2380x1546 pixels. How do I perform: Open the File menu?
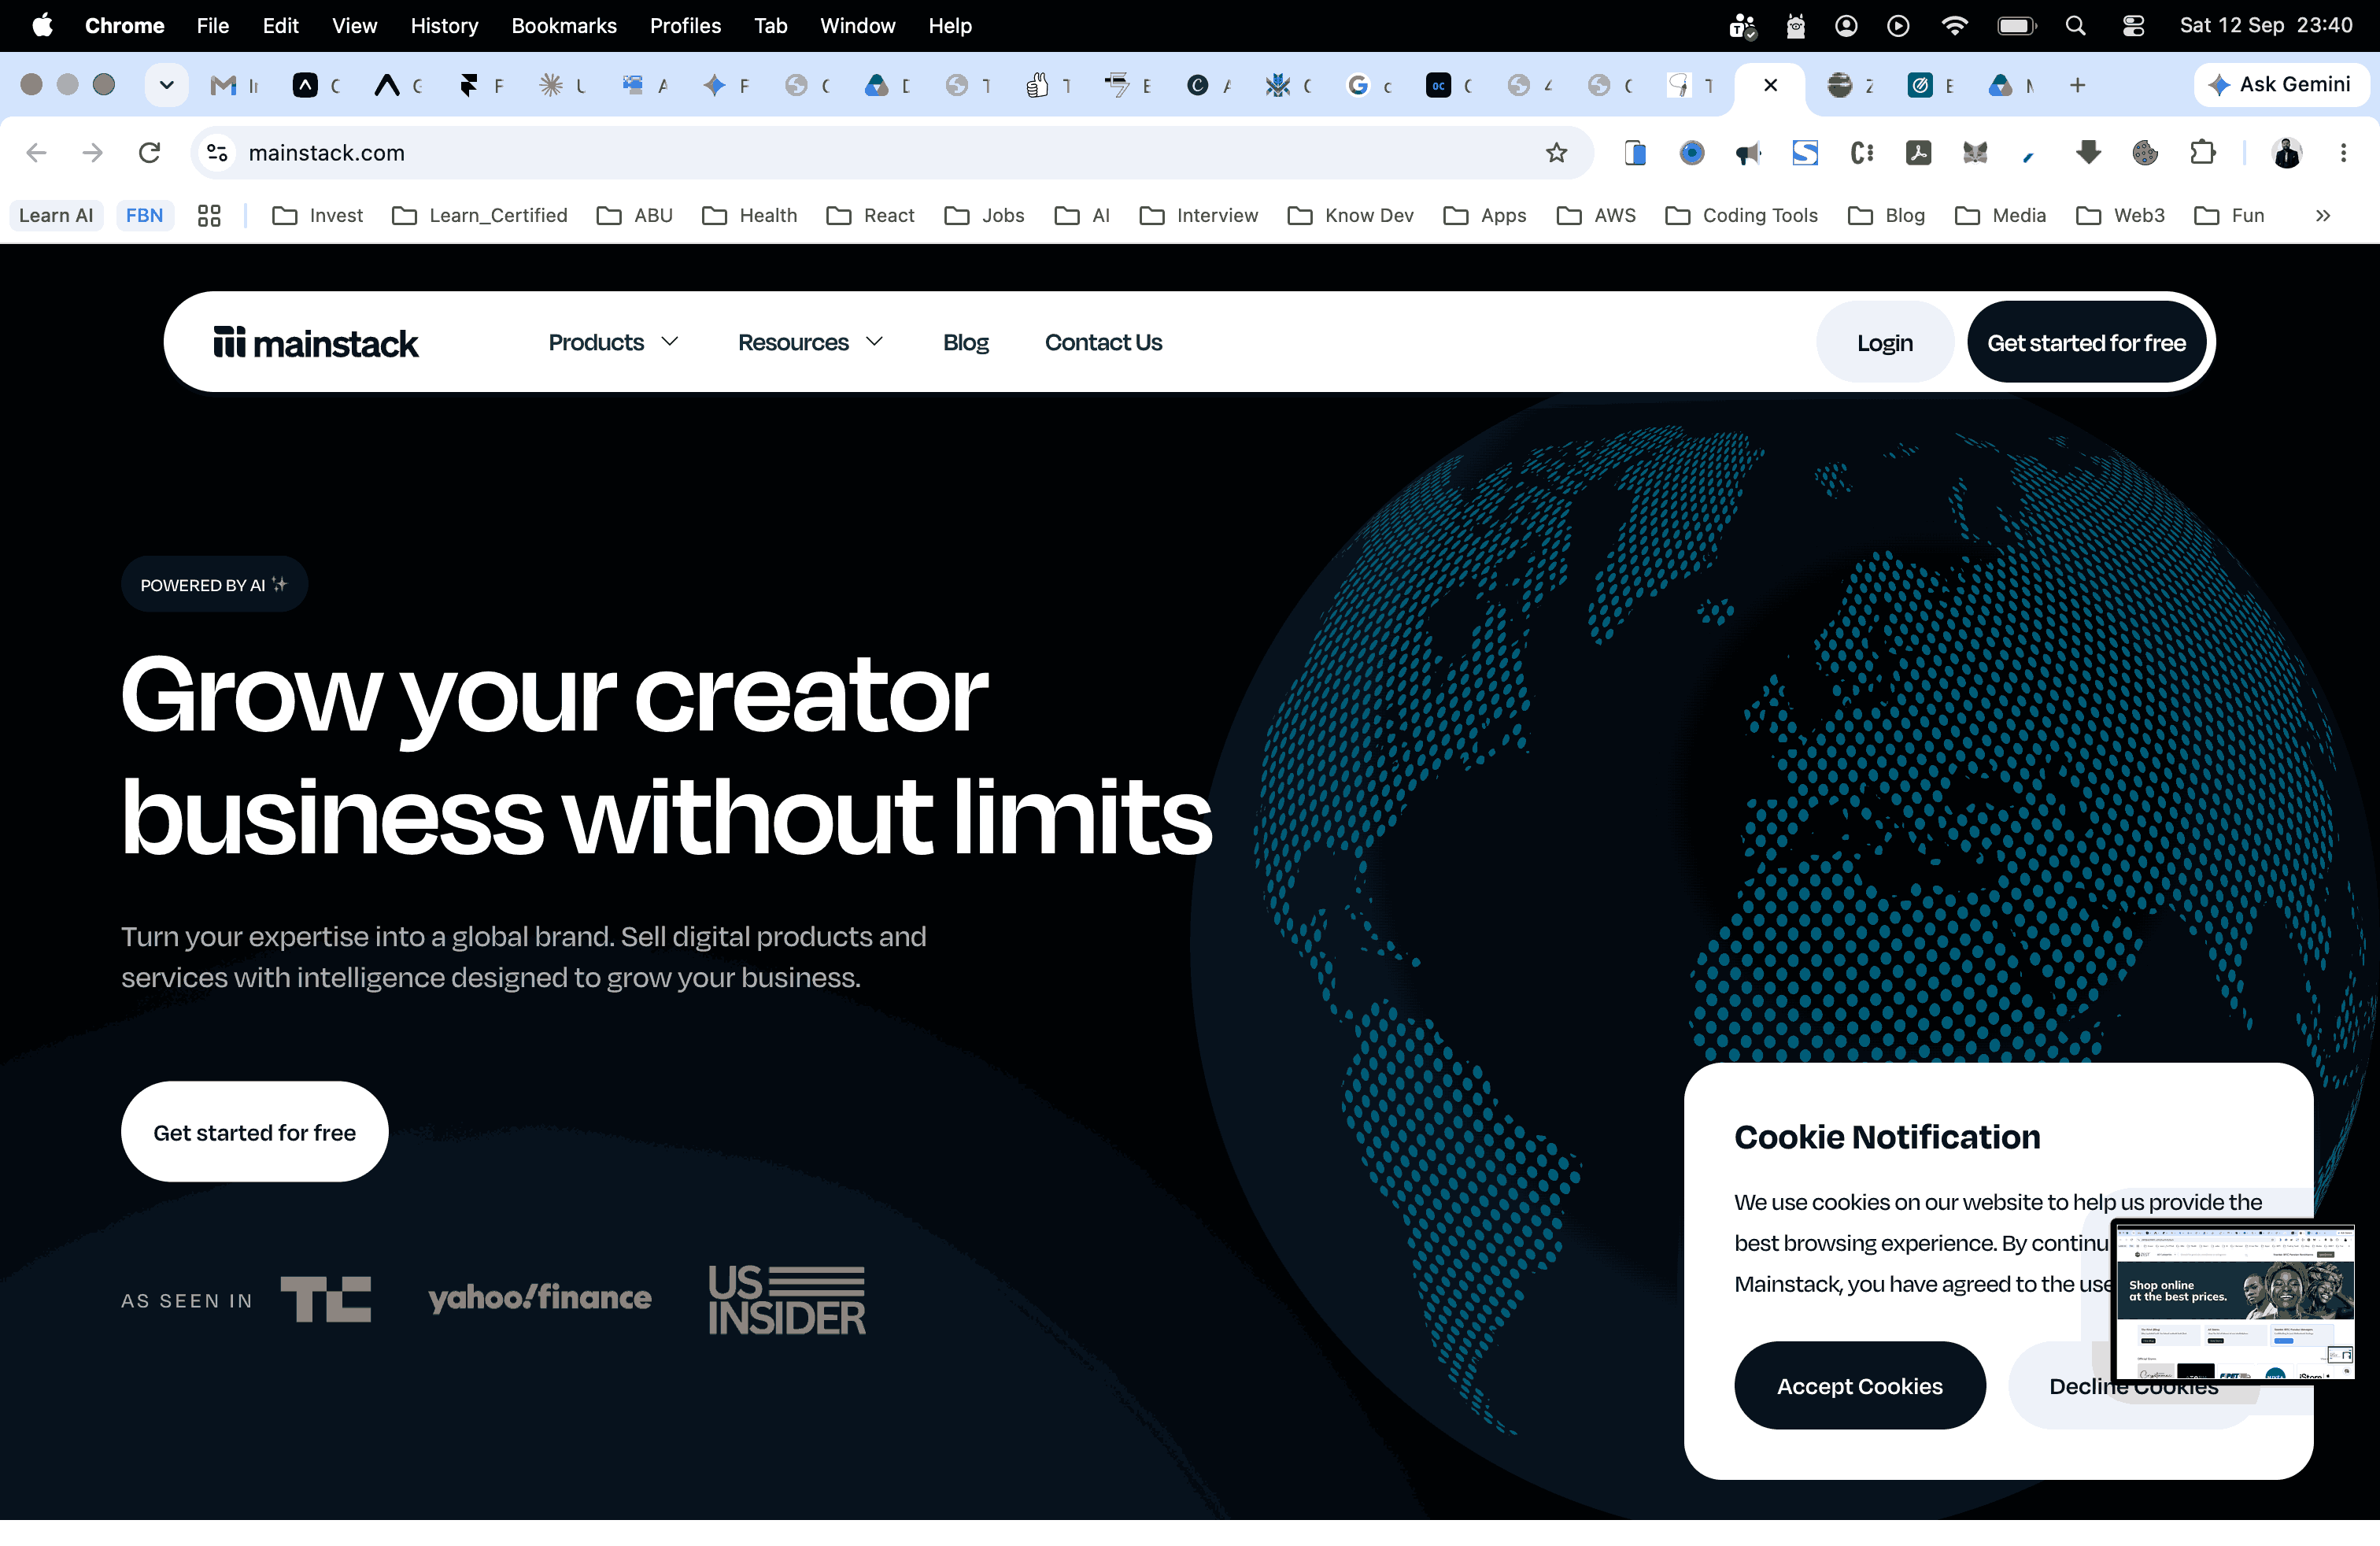(x=212, y=25)
